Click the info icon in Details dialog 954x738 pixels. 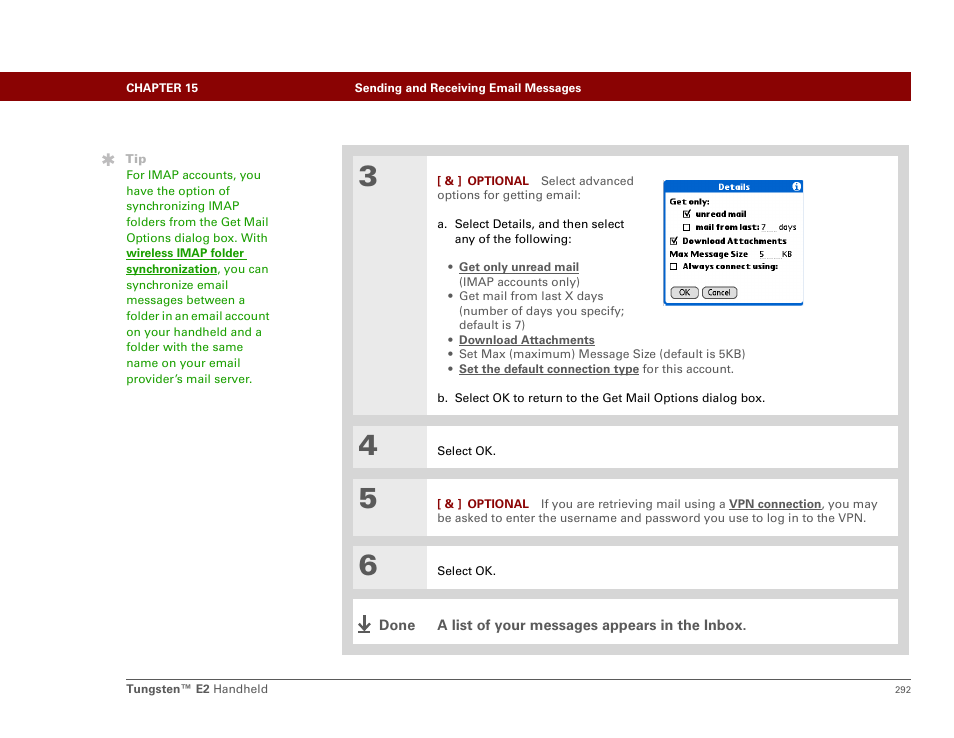pos(796,187)
